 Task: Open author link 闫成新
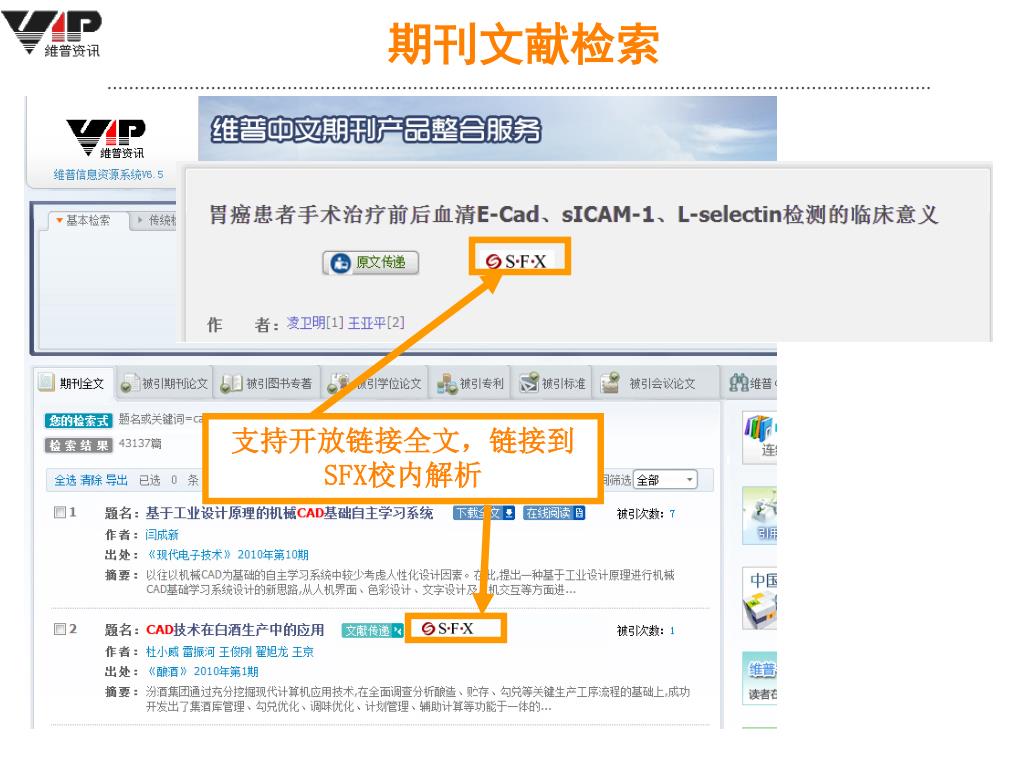162,535
